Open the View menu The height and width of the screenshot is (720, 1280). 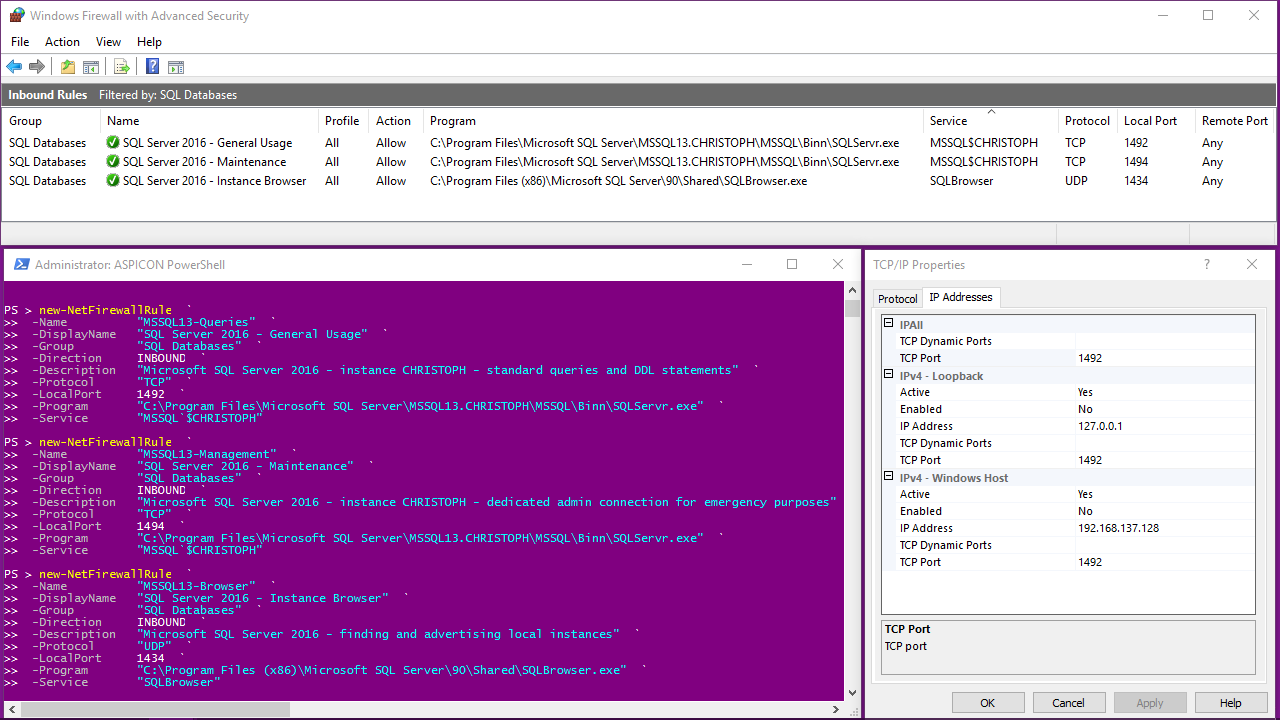click(x=108, y=42)
